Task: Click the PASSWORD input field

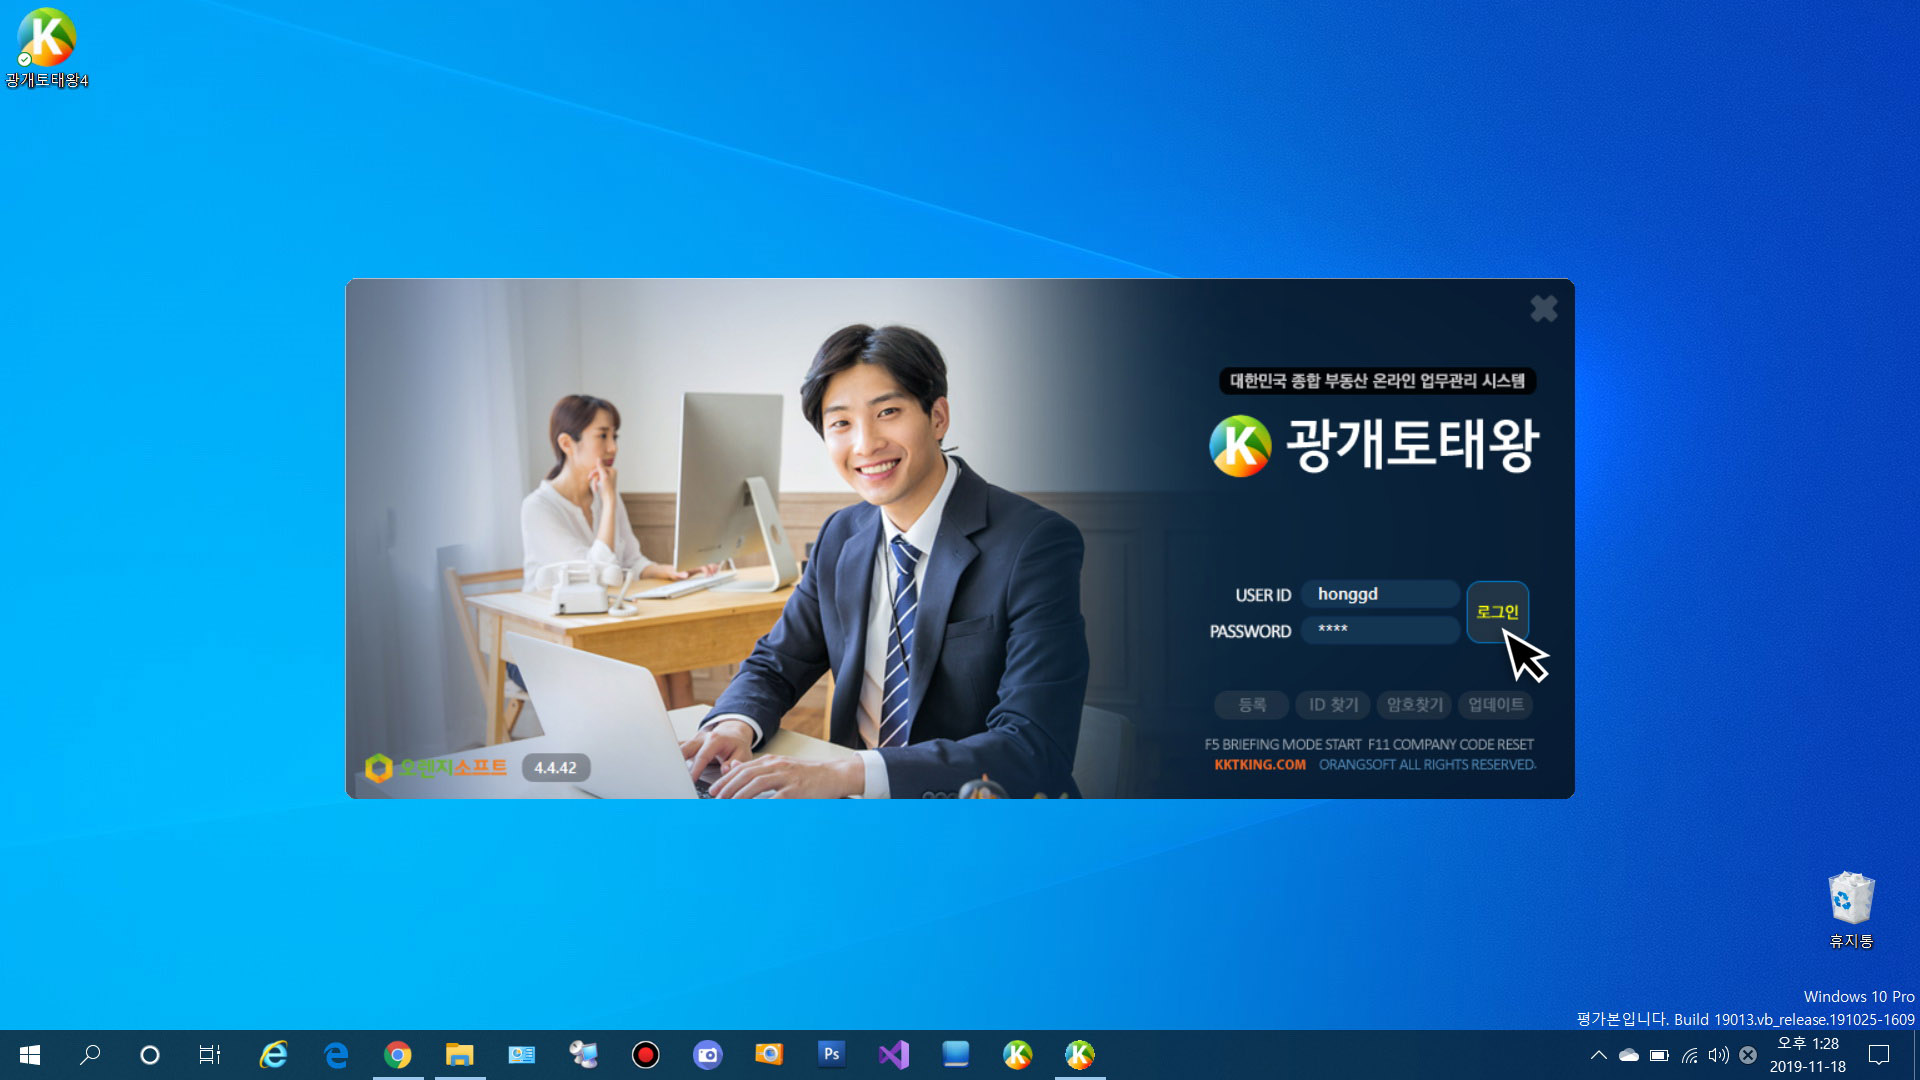Action: pyautogui.click(x=1380, y=630)
